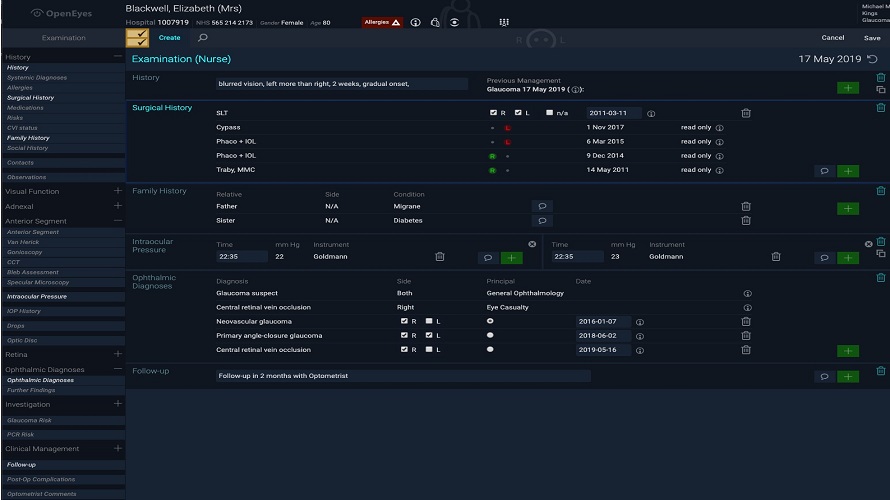Delete the Neovascular glaucoma diagnosis row
The height and width of the screenshot is (500, 890).
(x=746, y=322)
